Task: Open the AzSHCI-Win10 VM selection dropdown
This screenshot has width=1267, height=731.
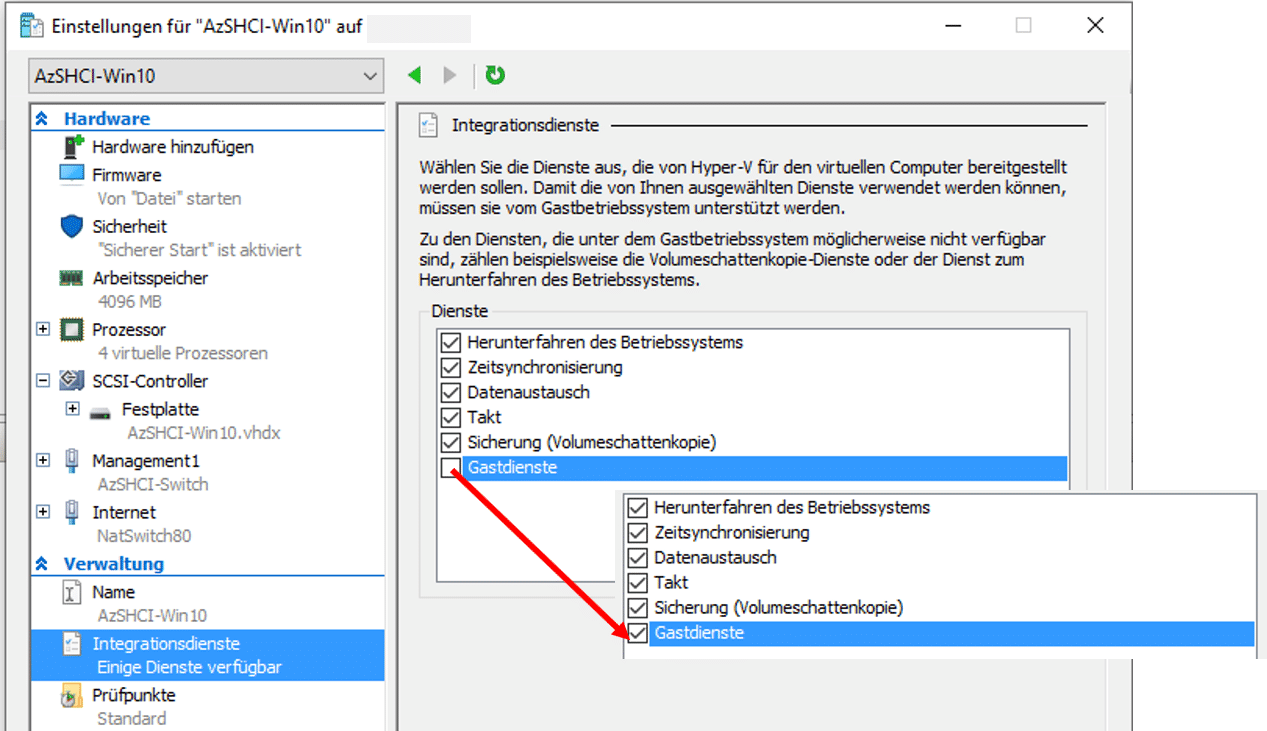Action: tap(206, 76)
